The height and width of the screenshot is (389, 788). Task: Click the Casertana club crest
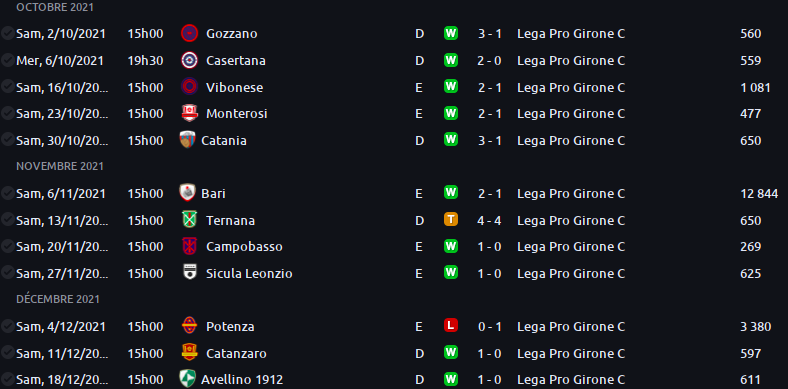(x=189, y=60)
